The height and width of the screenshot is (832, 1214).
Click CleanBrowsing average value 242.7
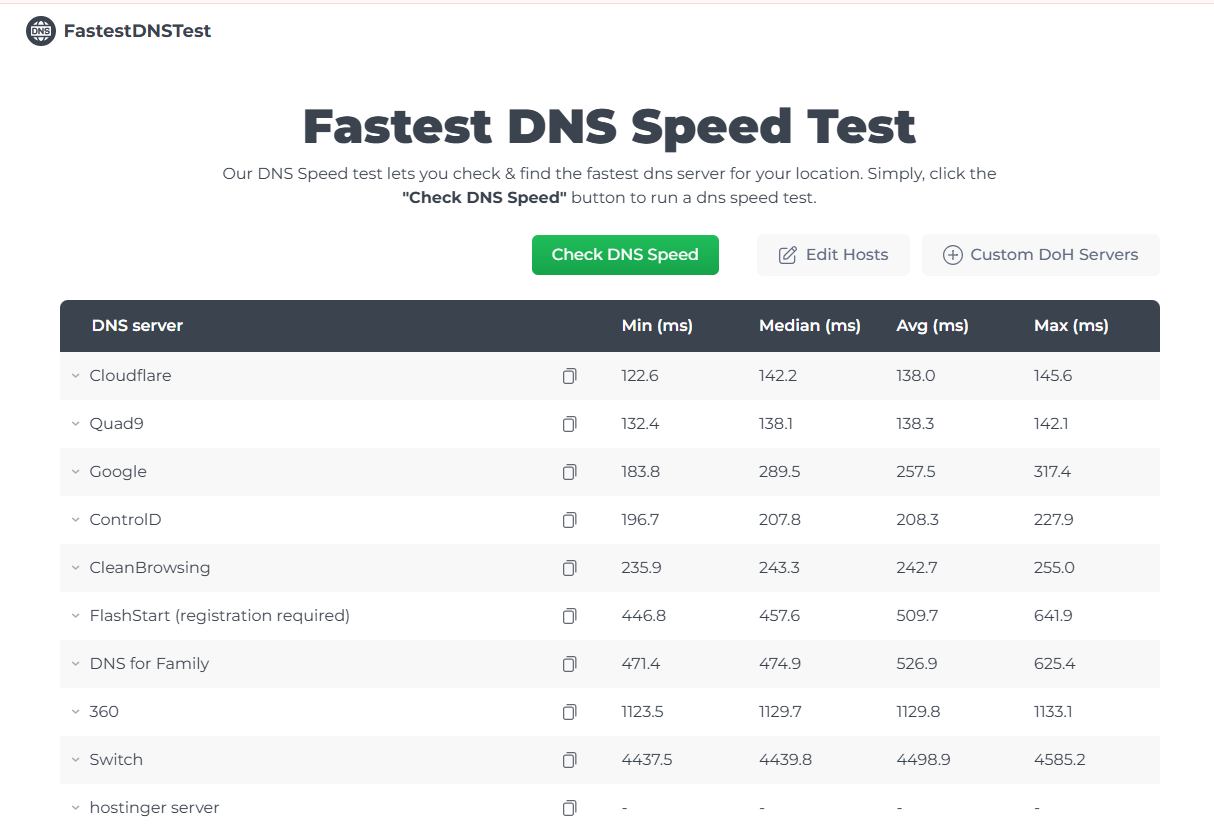[917, 568]
